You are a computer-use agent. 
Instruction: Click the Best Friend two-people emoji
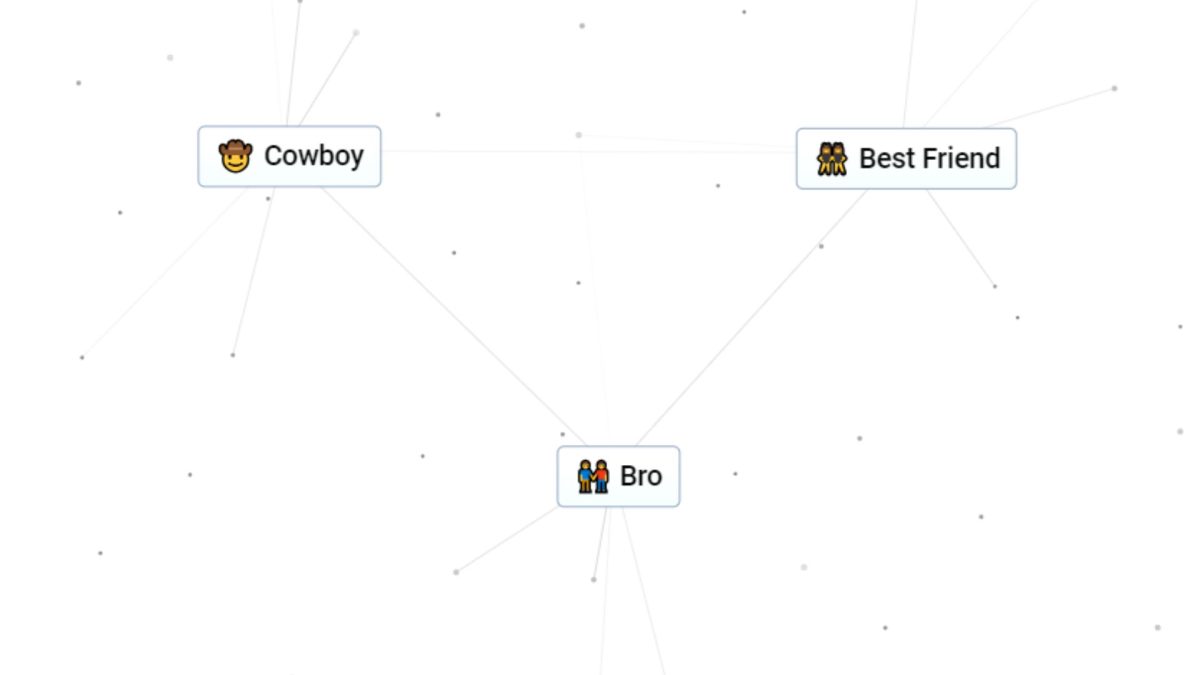pyautogui.click(x=831, y=158)
